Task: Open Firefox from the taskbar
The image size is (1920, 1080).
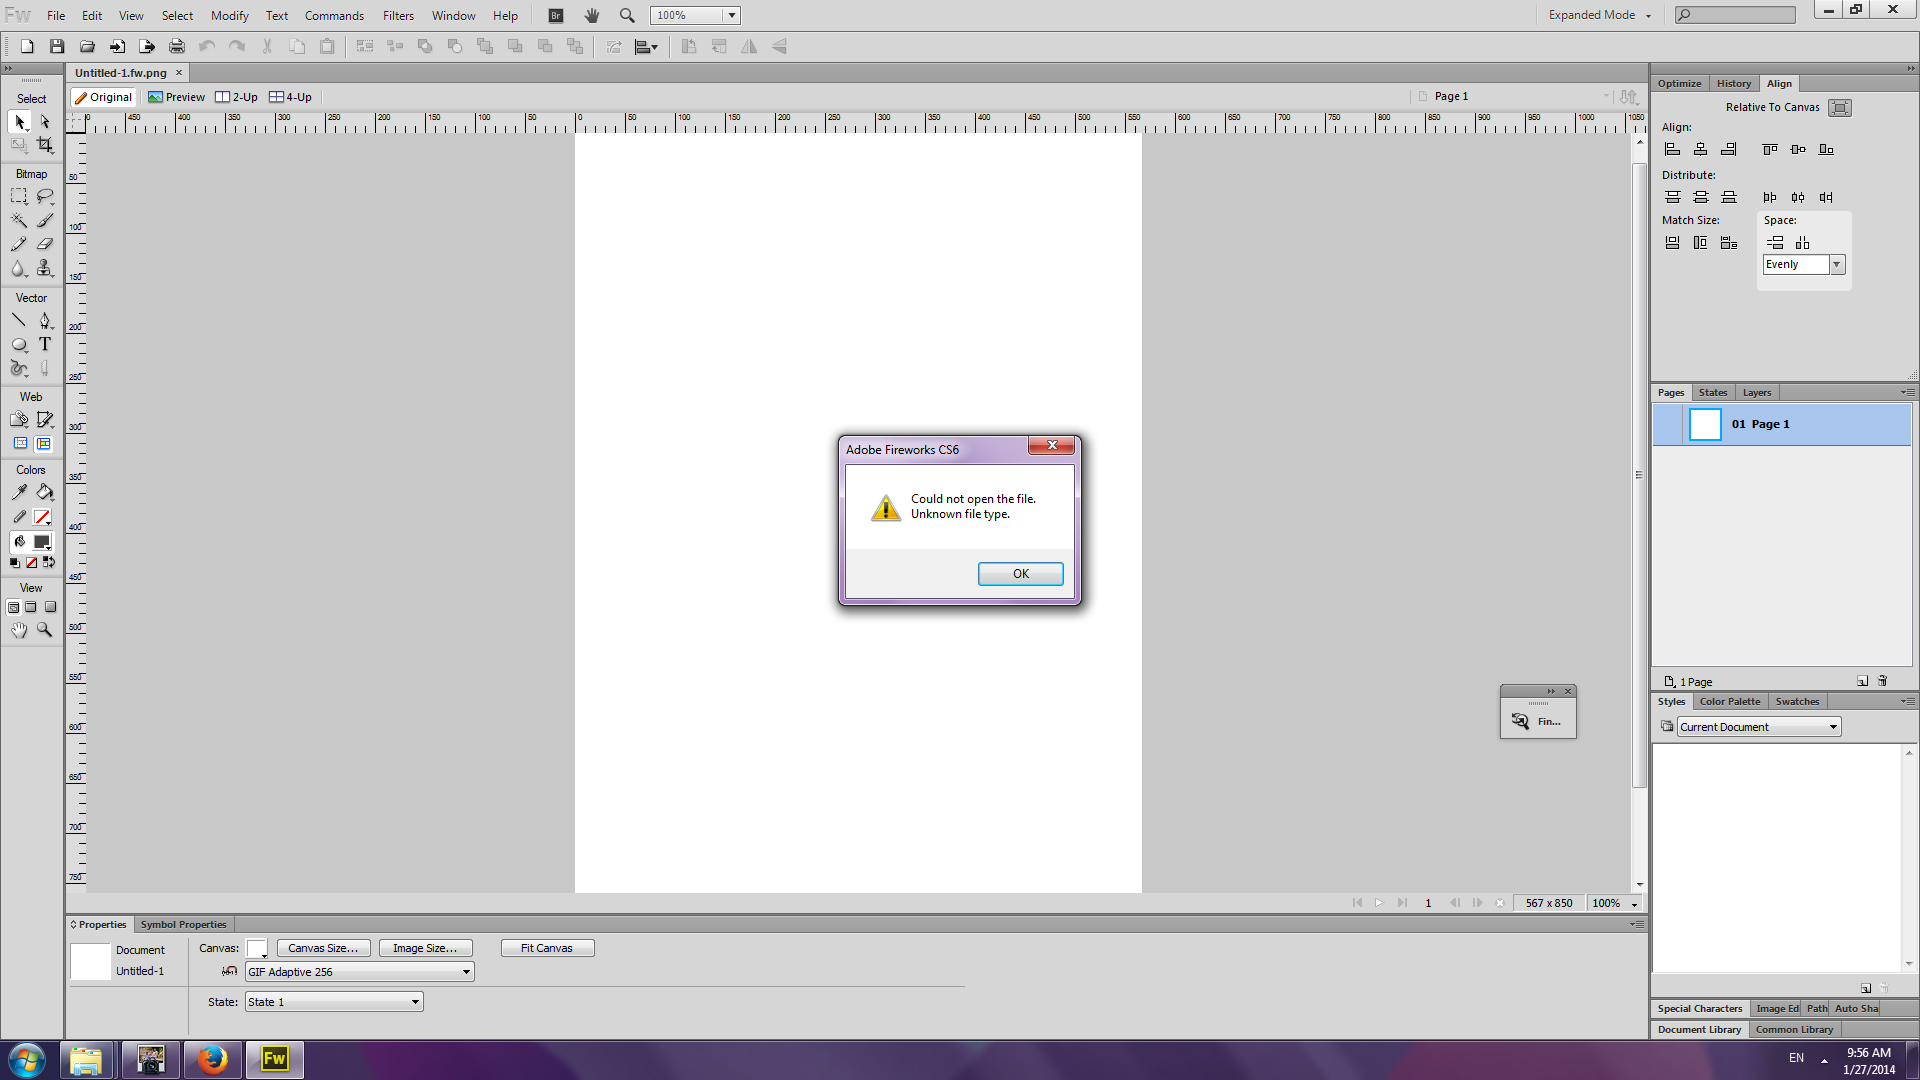Action: [212, 1059]
